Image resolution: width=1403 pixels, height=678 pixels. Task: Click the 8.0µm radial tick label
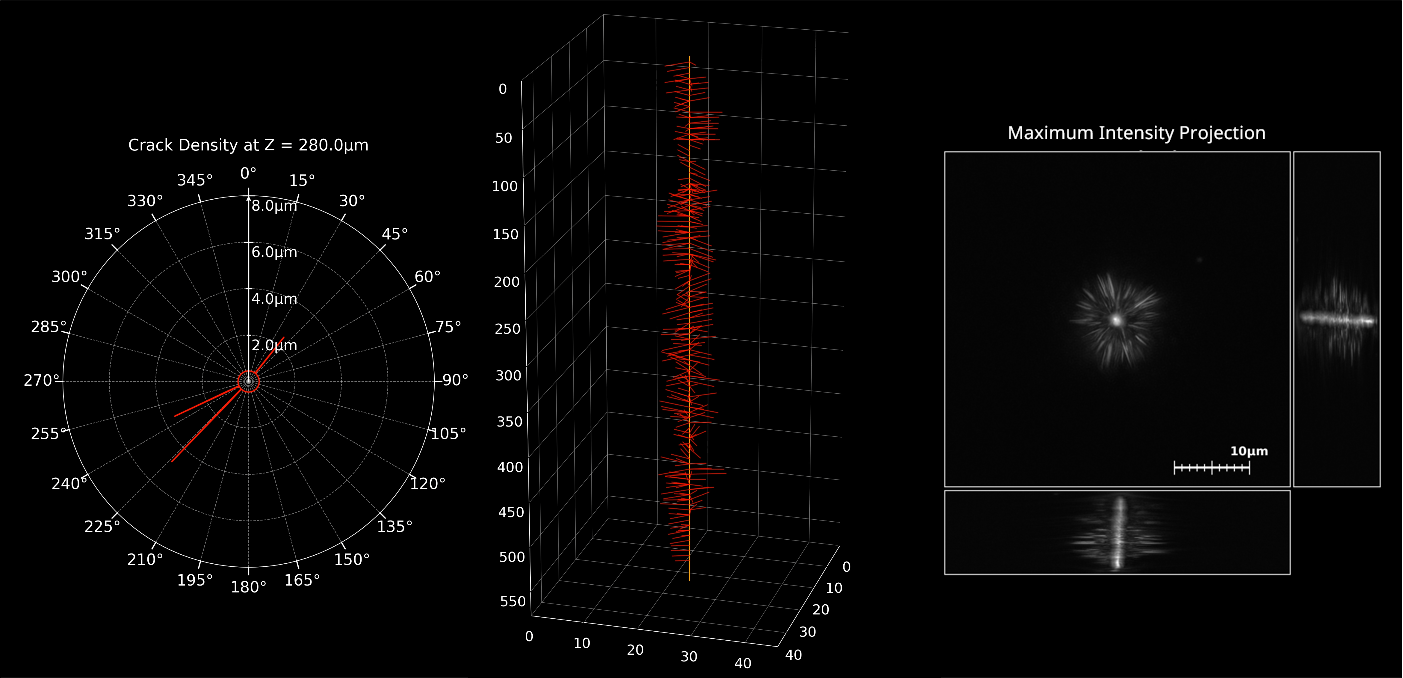pyautogui.click(x=274, y=206)
